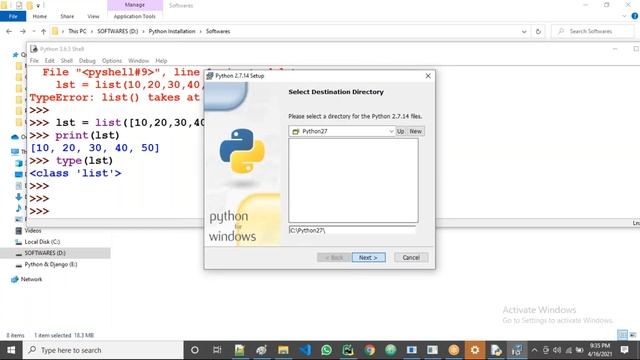The width and height of the screenshot is (640, 360).
Task: Click This PC in the address breadcrumb
Action: 77,31
